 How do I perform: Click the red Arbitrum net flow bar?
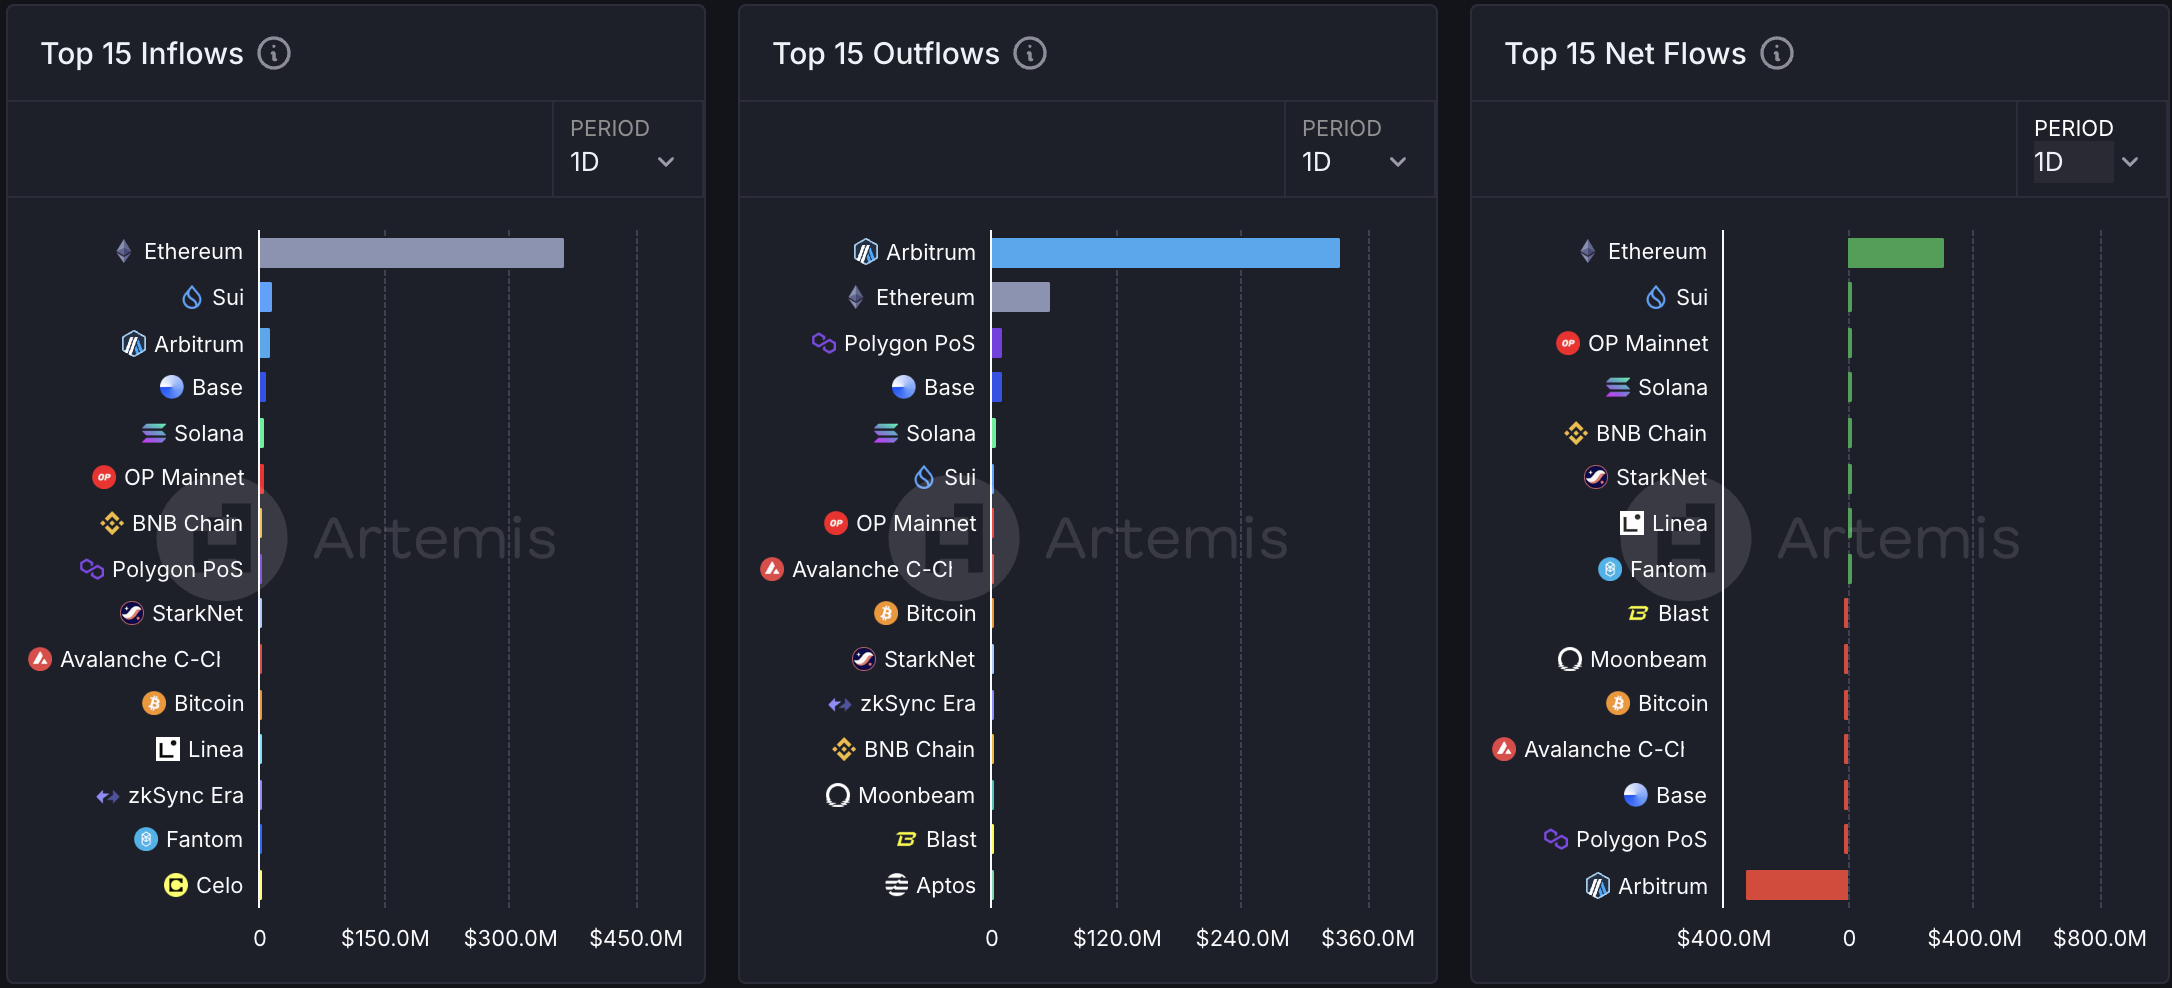1796,885
